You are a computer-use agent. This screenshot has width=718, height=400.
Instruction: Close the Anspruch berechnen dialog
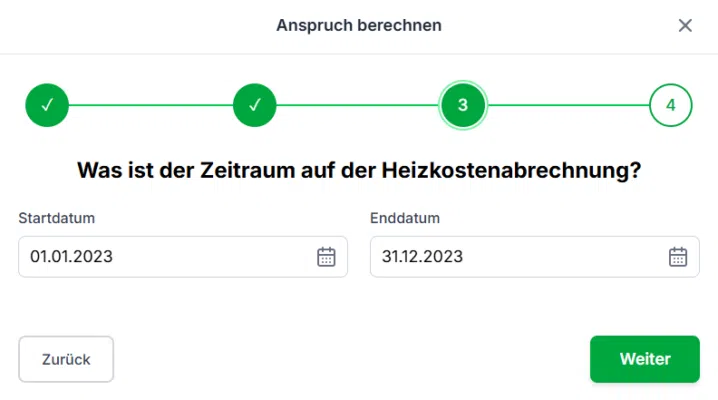(685, 26)
